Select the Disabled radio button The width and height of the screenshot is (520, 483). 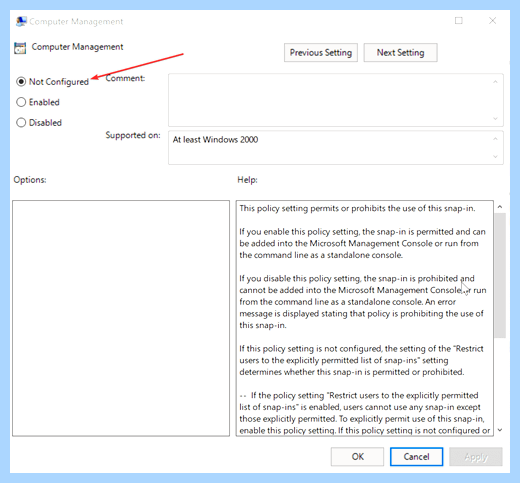coord(21,123)
